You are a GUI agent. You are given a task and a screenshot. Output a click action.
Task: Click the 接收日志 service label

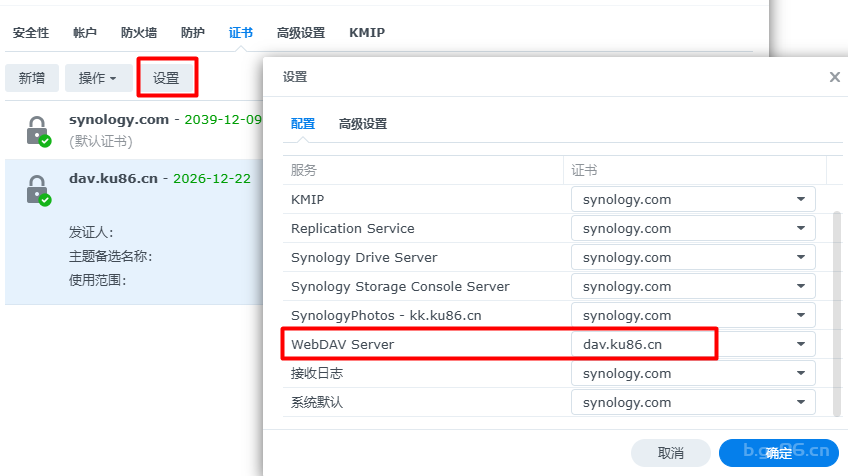click(x=317, y=373)
